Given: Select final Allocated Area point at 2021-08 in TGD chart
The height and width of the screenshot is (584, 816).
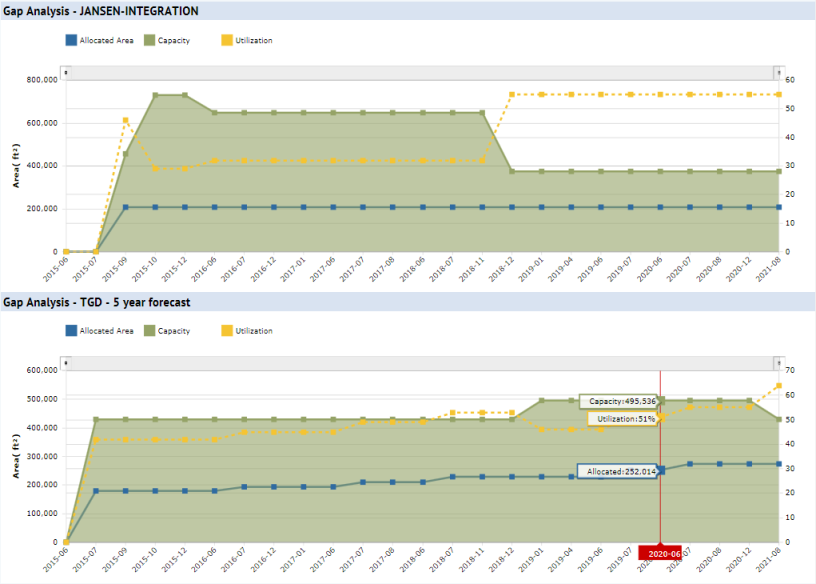Looking at the screenshot, I should pos(779,464).
